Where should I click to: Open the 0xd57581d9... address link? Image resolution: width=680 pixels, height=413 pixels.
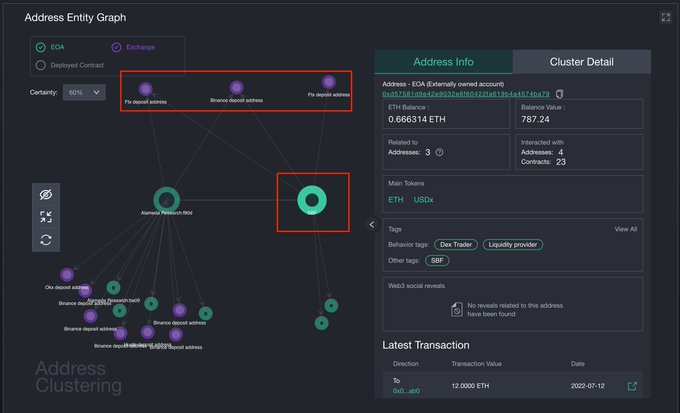[x=466, y=94]
